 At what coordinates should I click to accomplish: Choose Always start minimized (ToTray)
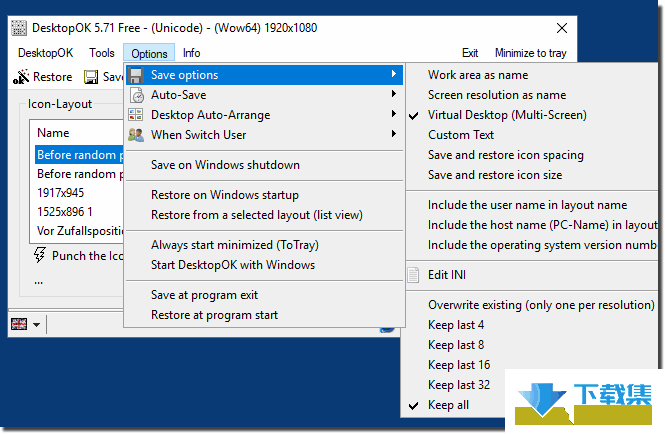coord(235,245)
